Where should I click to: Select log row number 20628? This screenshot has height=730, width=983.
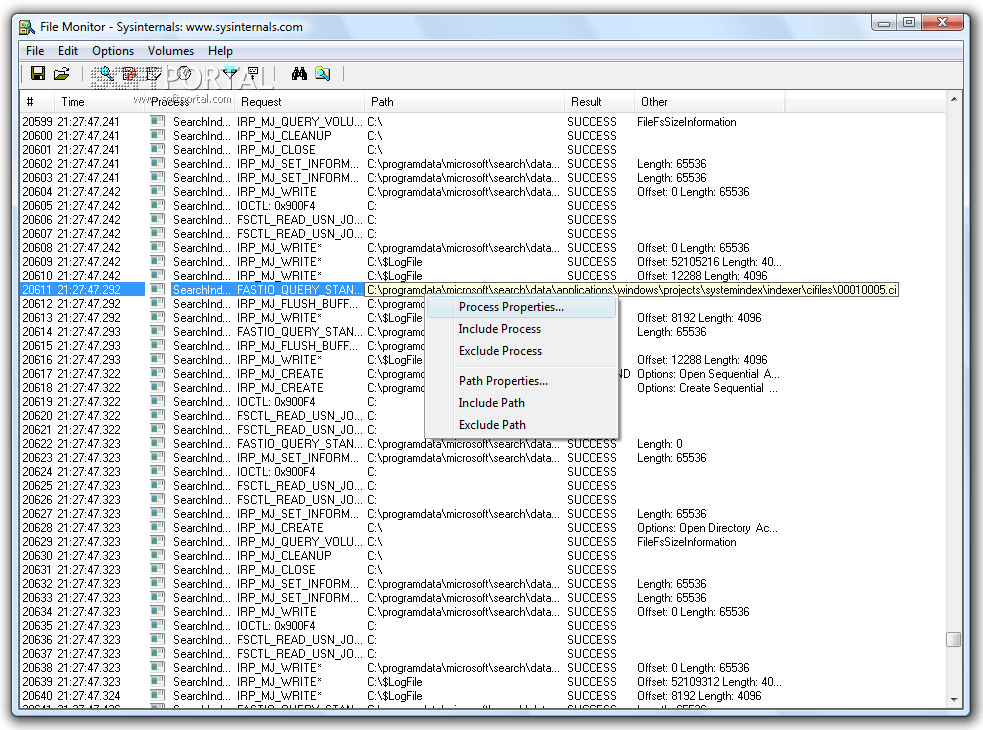(x=37, y=528)
